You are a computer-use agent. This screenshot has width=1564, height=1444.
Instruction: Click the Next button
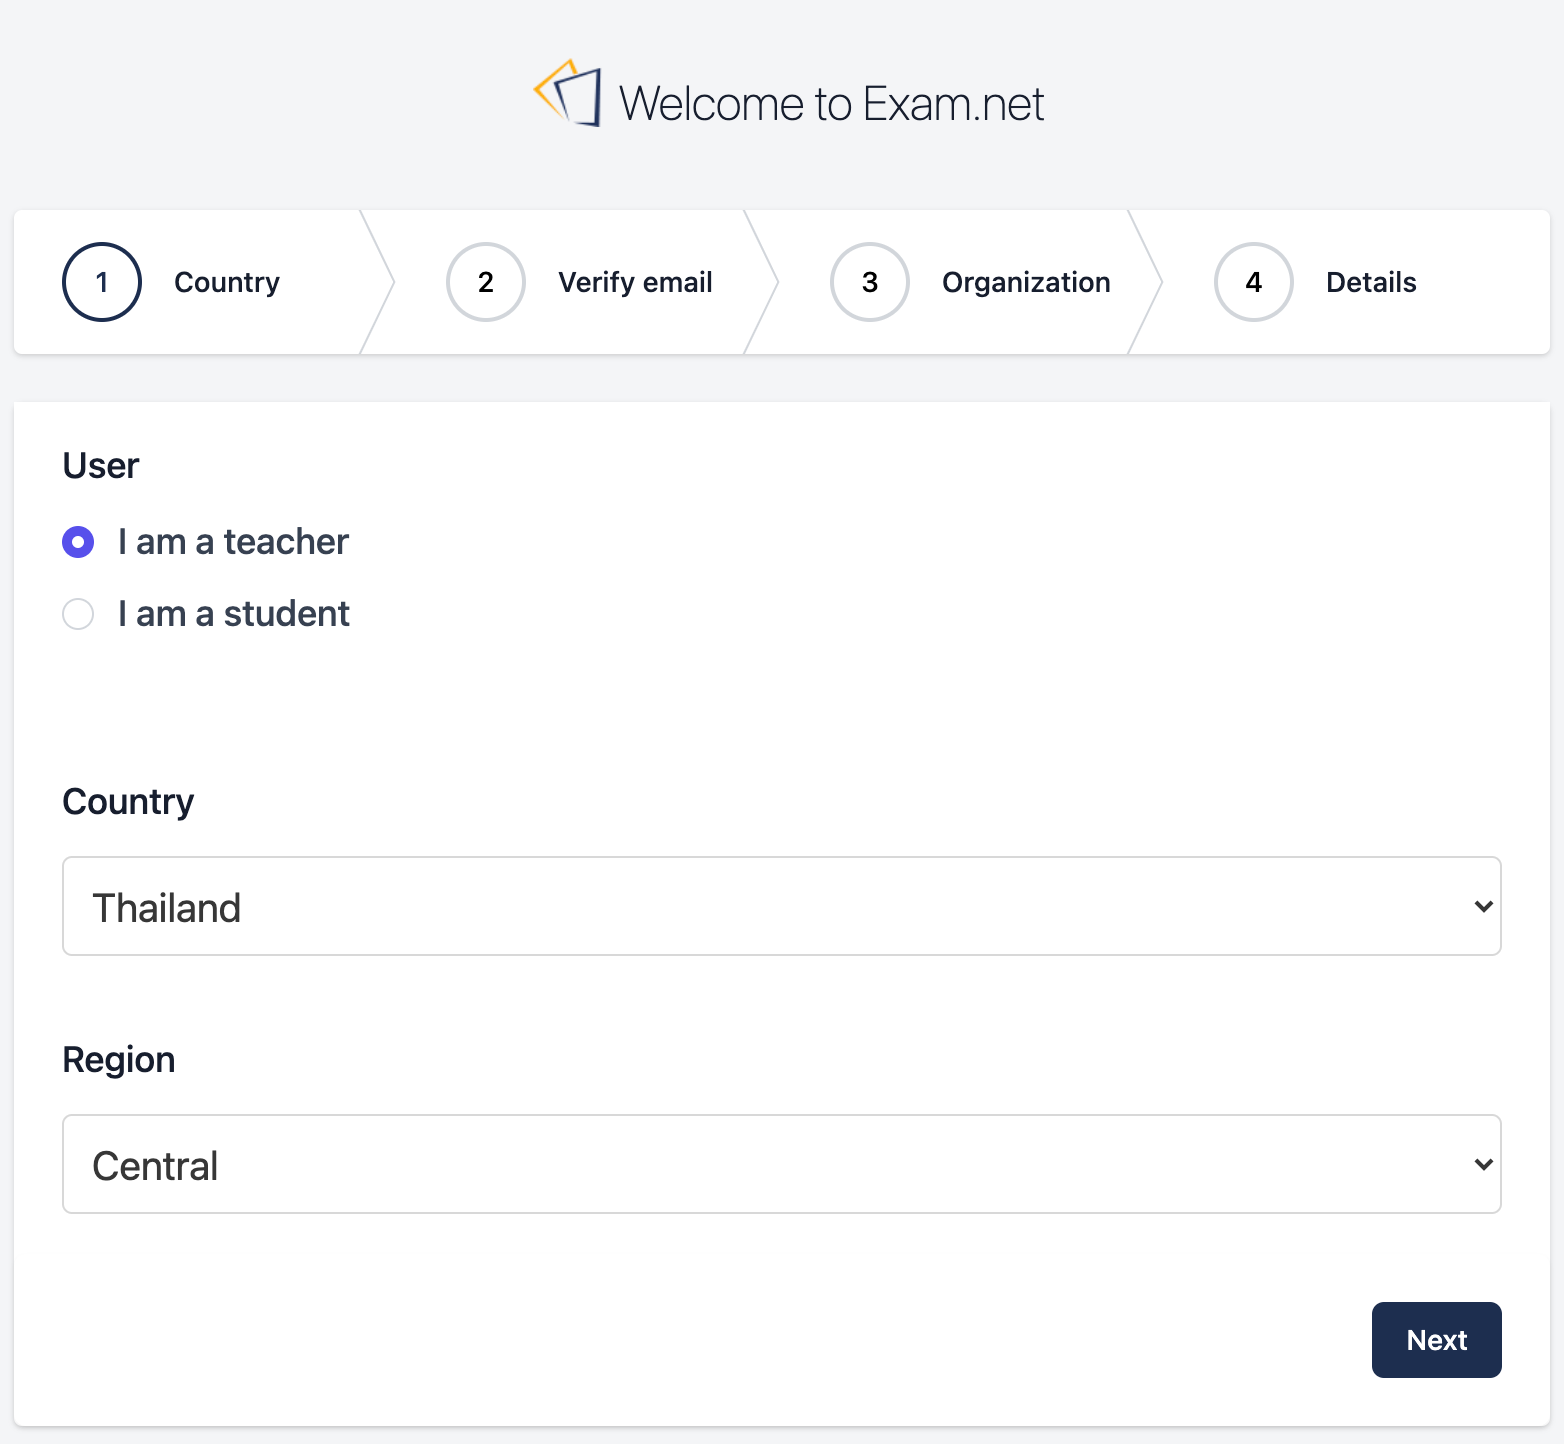point(1436,1340)
